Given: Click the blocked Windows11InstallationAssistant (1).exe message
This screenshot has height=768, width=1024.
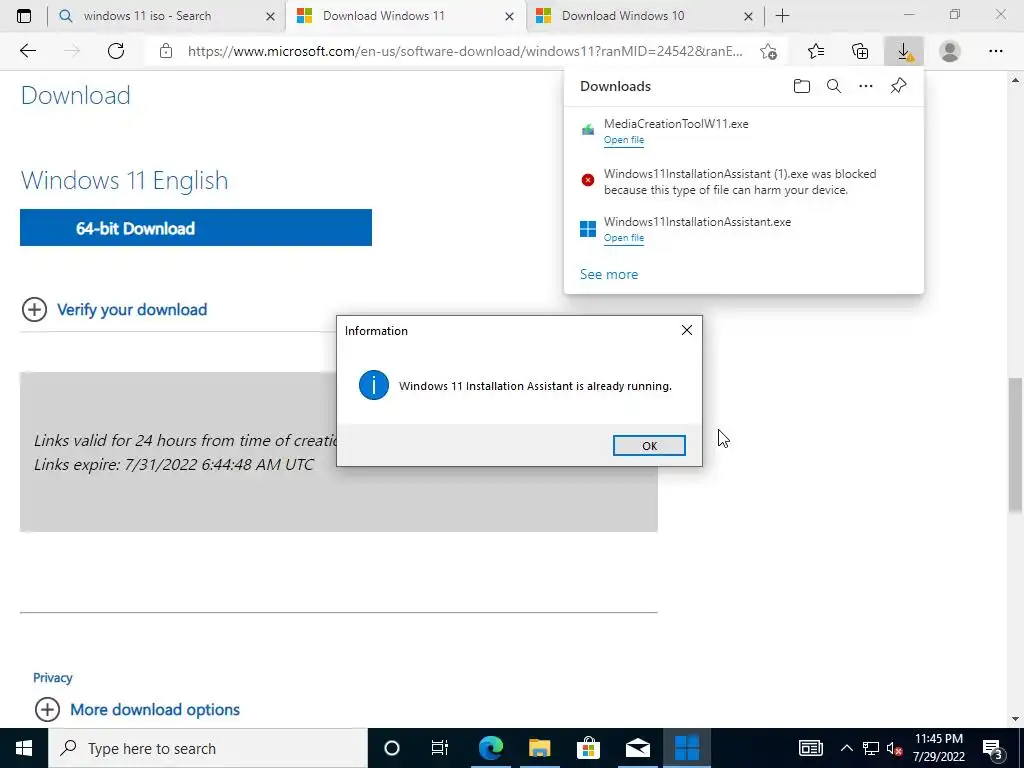Looking at the screenshot, I should (740, 182).
